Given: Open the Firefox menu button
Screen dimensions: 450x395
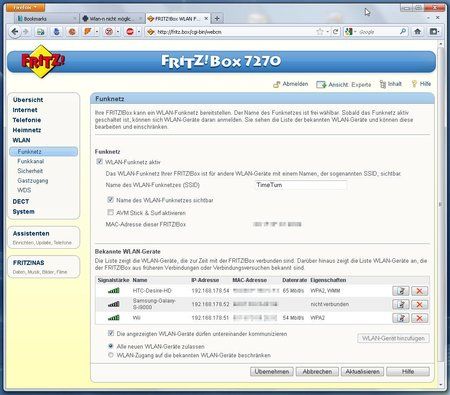Looking at the screenshot, I should coord(25,7).
